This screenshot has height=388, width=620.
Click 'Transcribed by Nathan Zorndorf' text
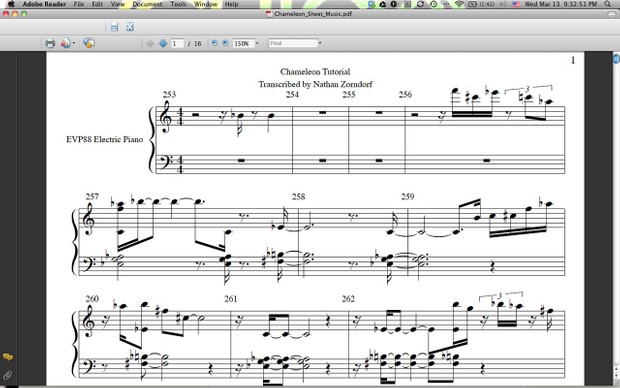(315, 84)
